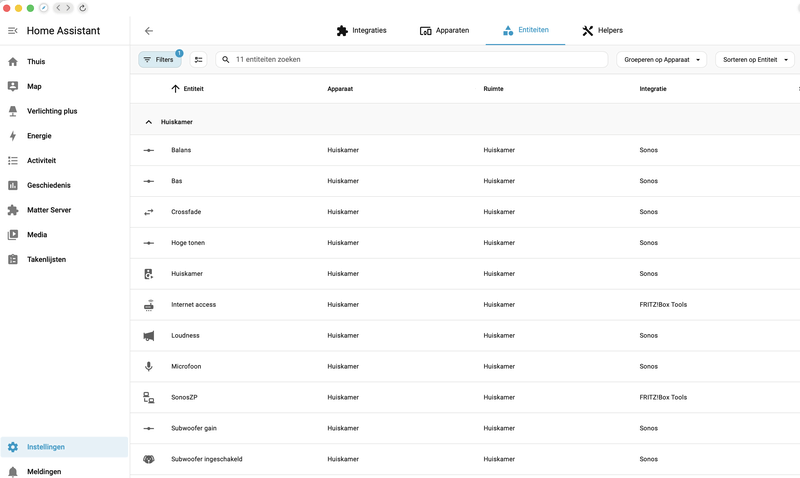This screenshot has width=800, height=478.
Task: Click the SonosZP network icon
Action: [148, 397]
